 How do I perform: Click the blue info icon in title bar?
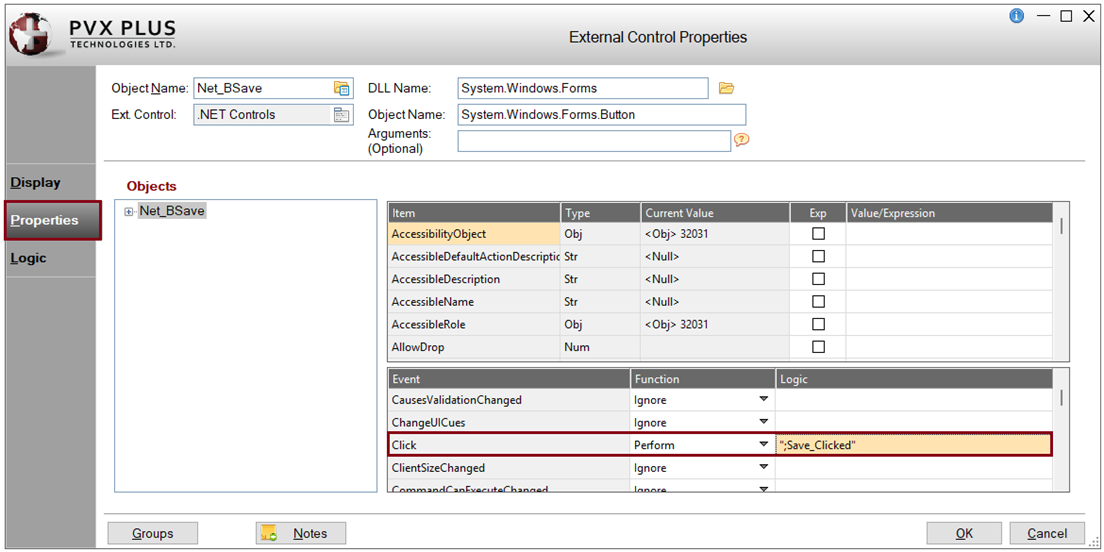point(1017,16)
